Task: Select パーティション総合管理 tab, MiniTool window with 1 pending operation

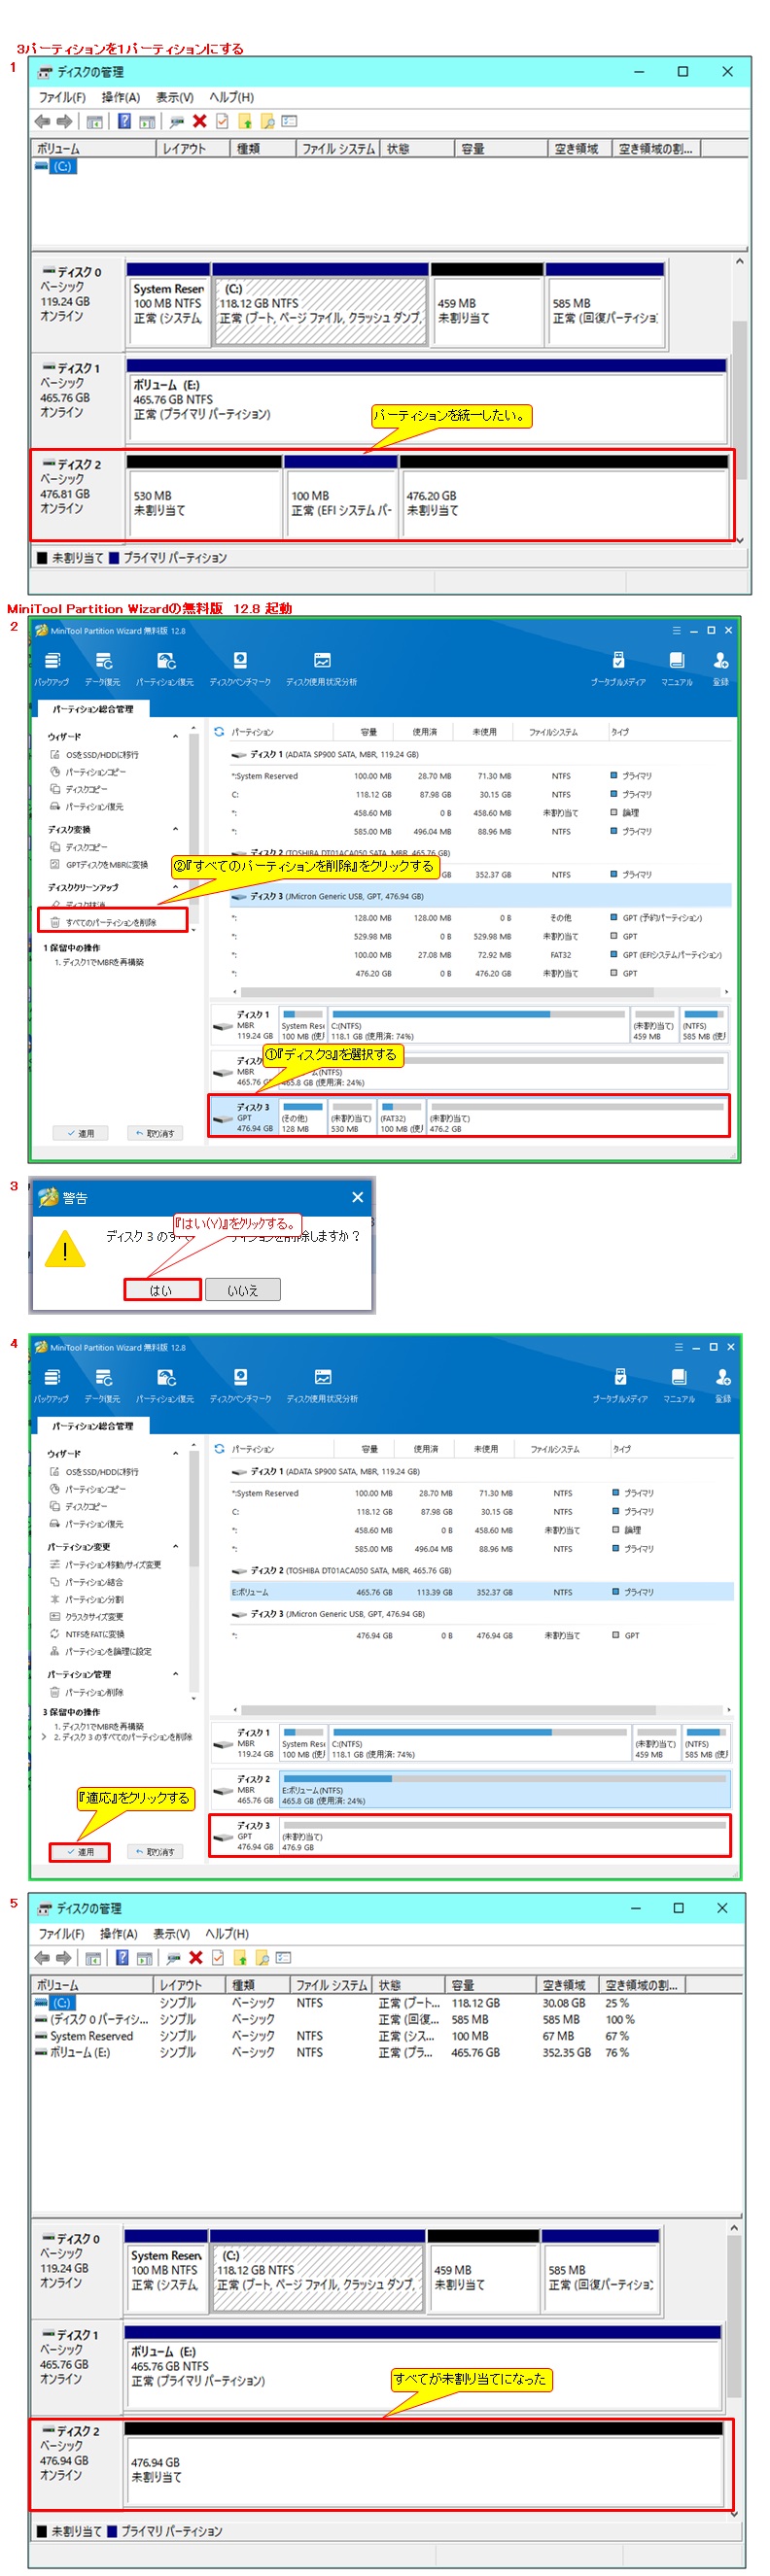Action: (x=93, y=709)
